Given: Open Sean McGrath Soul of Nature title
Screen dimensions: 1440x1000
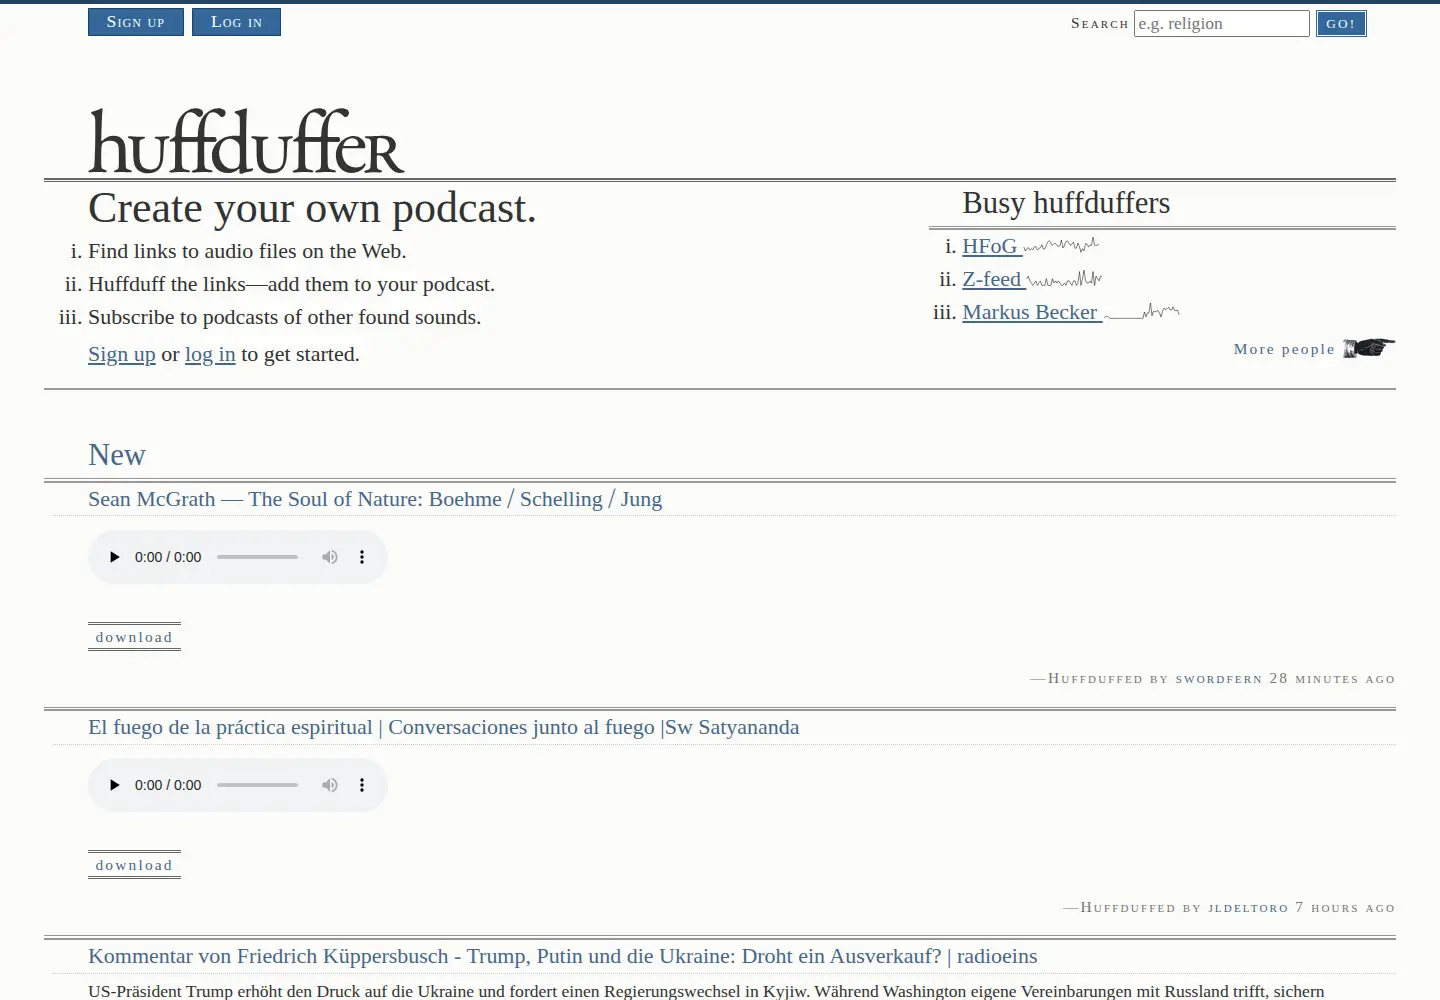Looking at the screenshot, I should point(375,499).
